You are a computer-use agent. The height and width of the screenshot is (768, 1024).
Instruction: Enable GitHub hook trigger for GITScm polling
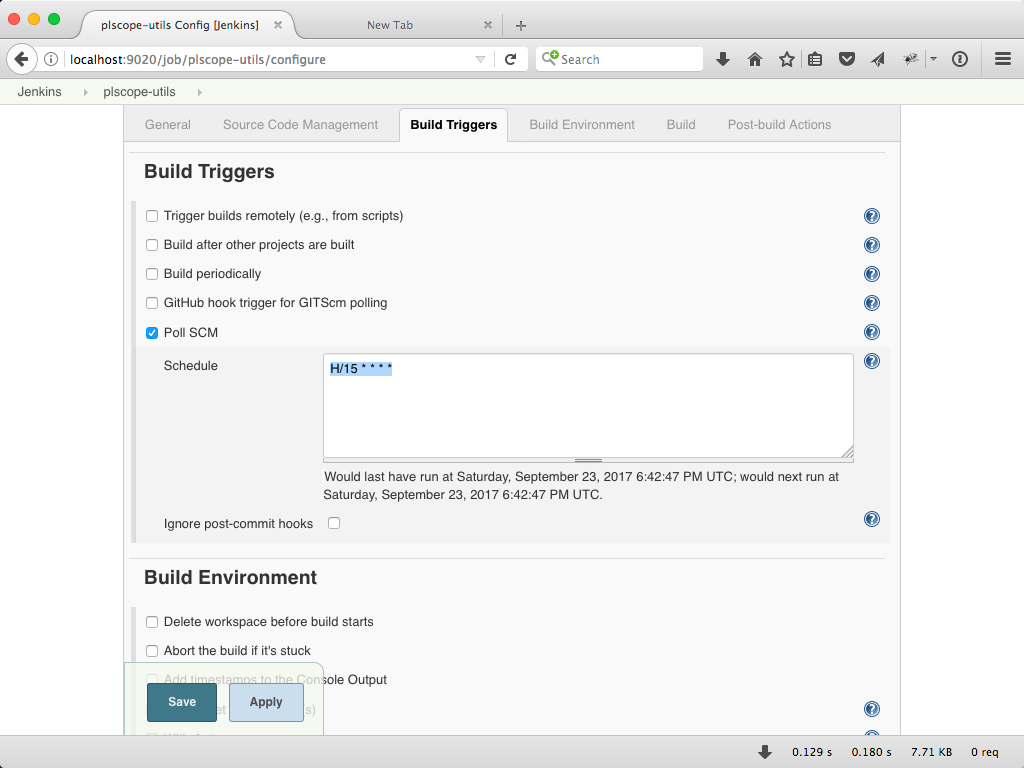[x=152, y=303]
